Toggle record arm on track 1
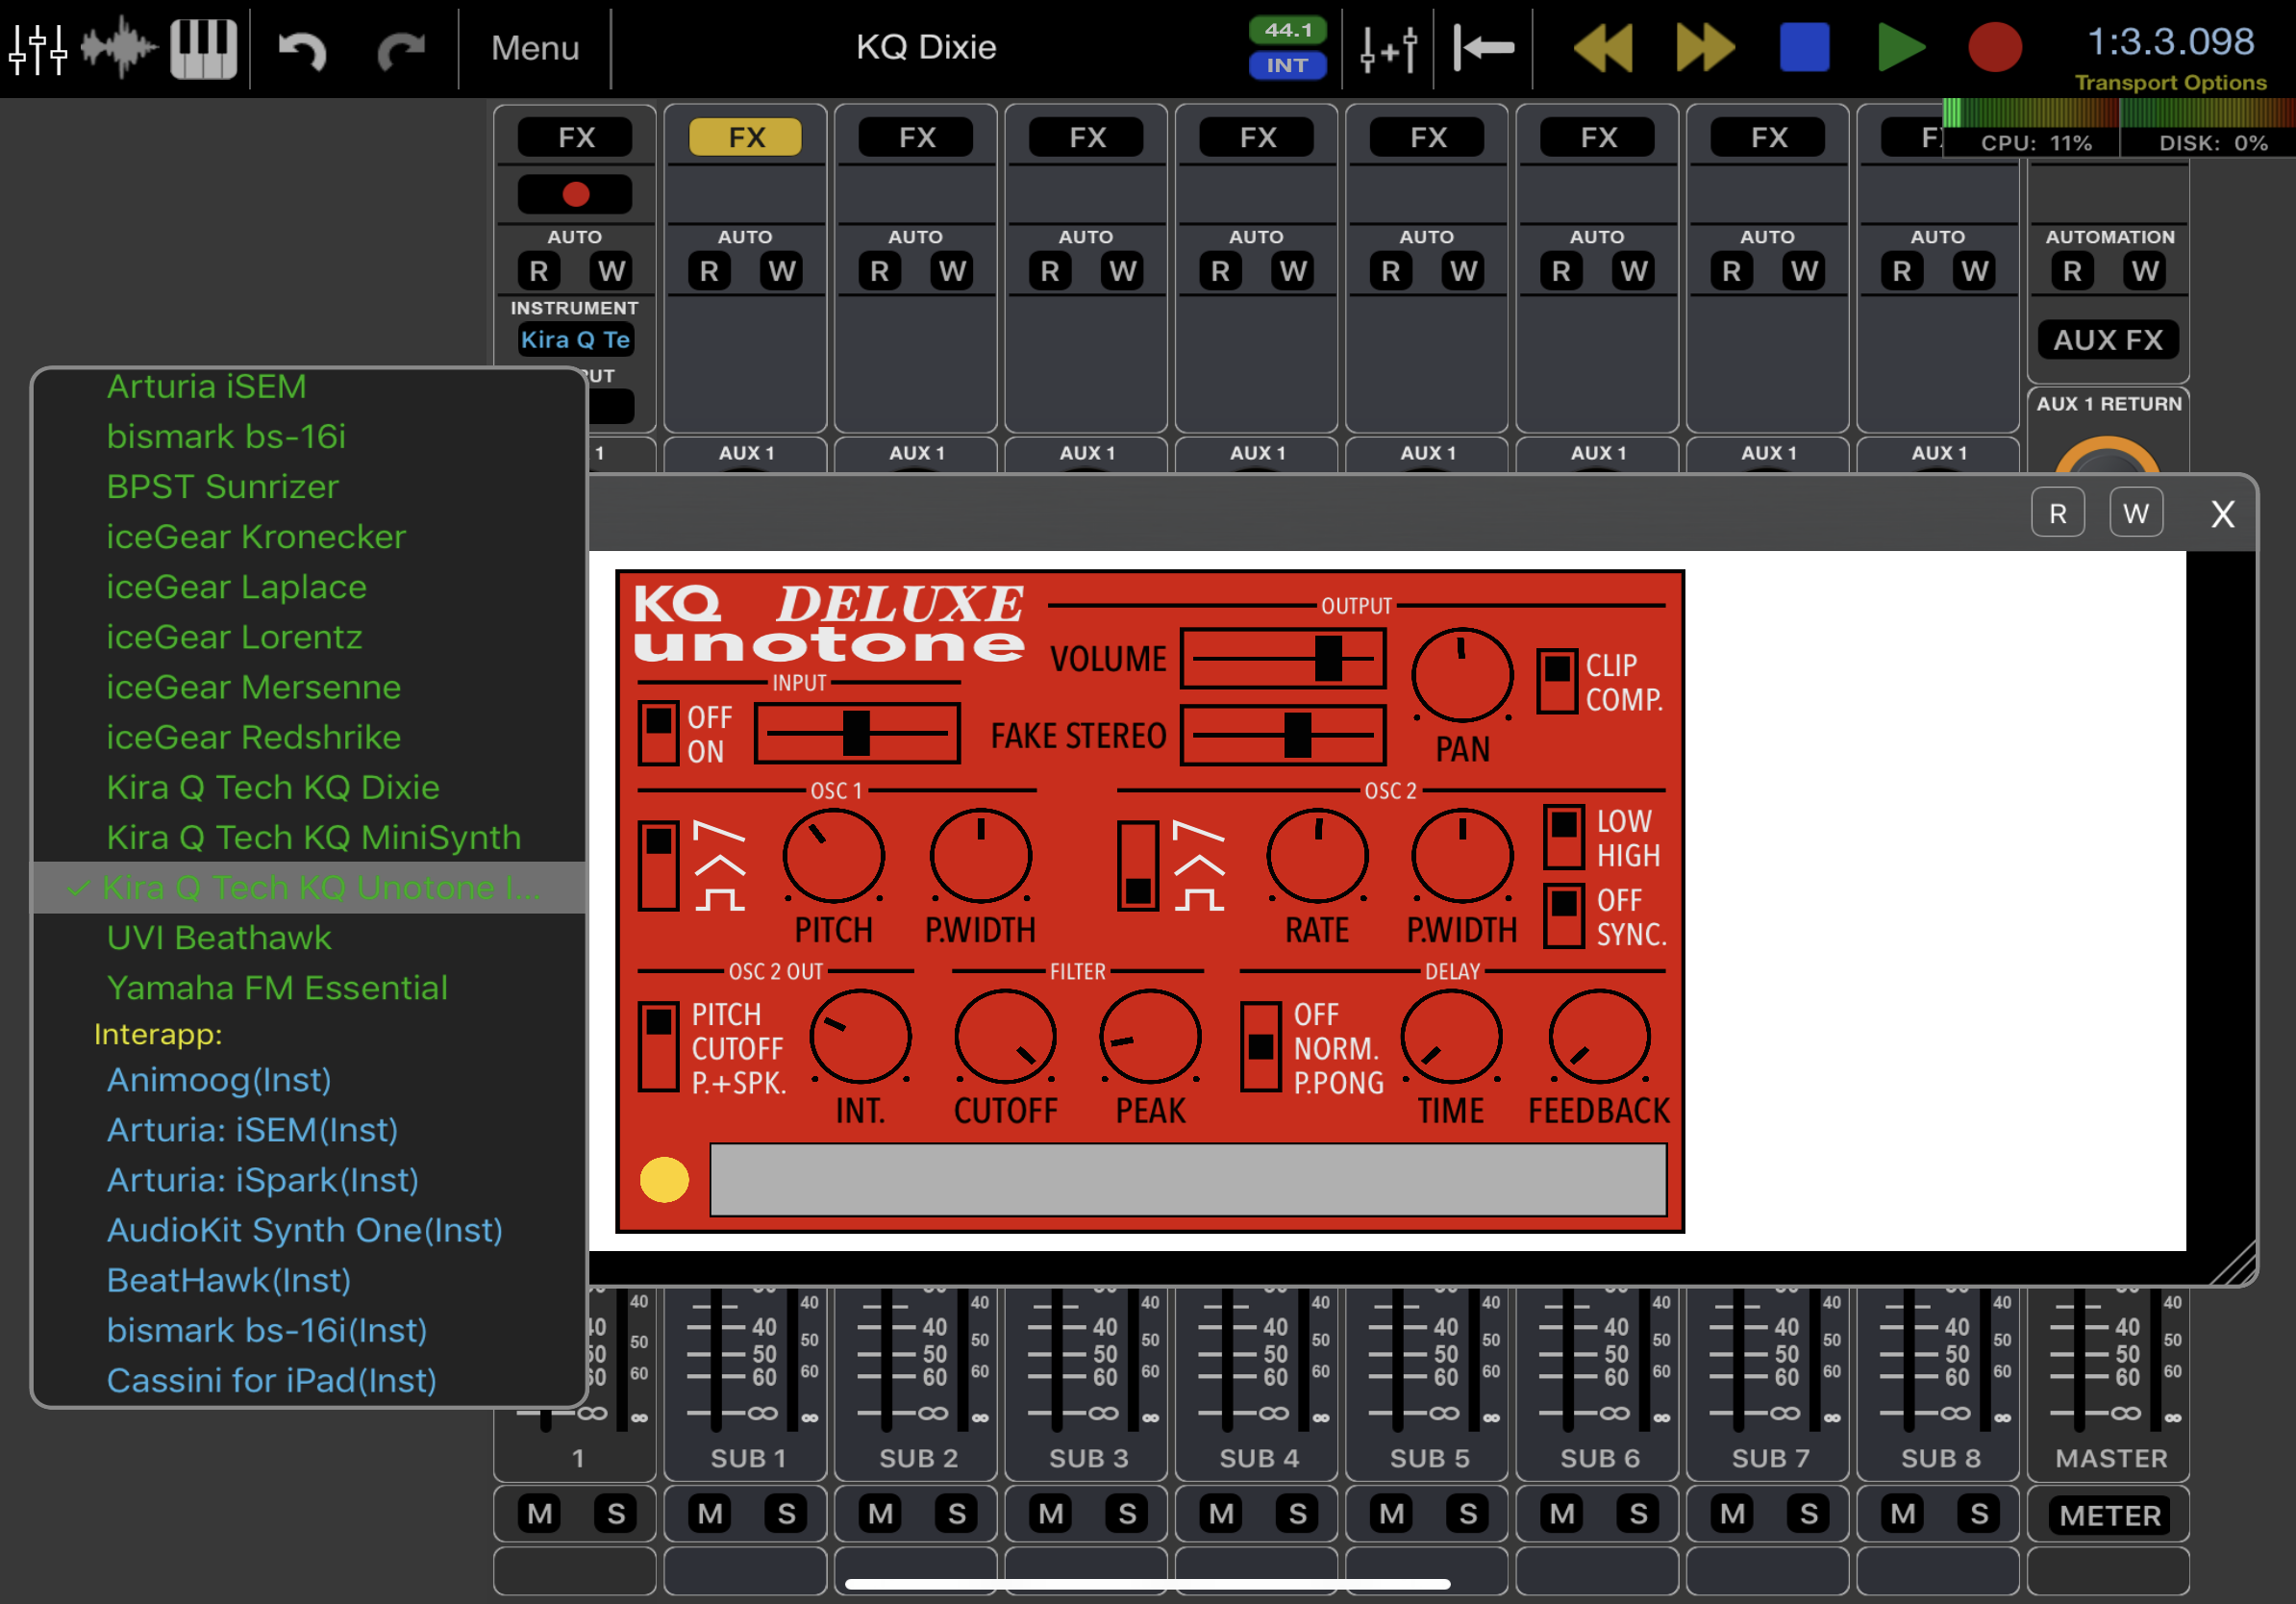2296x1604 pixels. (575, 194)
